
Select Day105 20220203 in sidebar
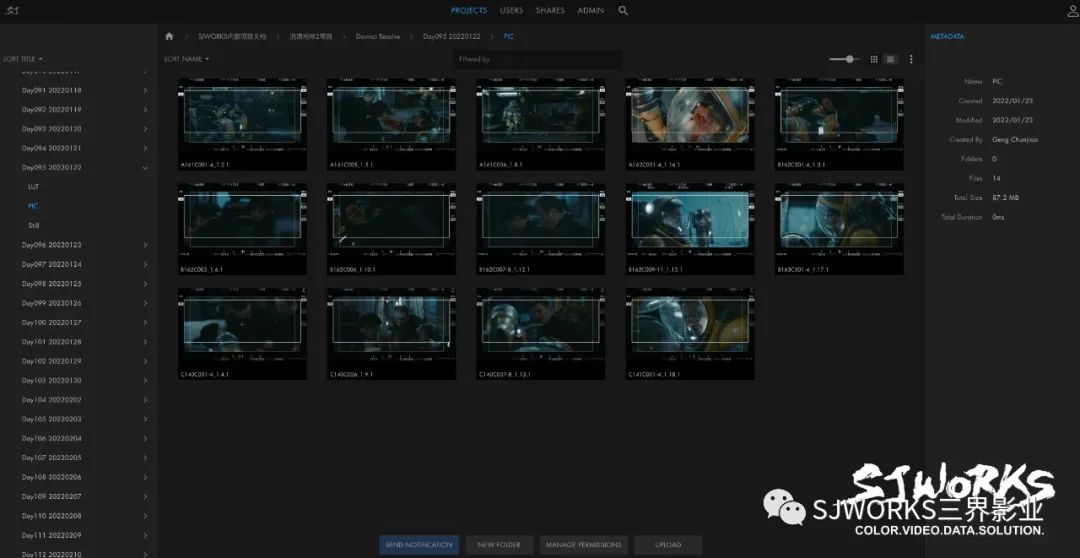51,419
